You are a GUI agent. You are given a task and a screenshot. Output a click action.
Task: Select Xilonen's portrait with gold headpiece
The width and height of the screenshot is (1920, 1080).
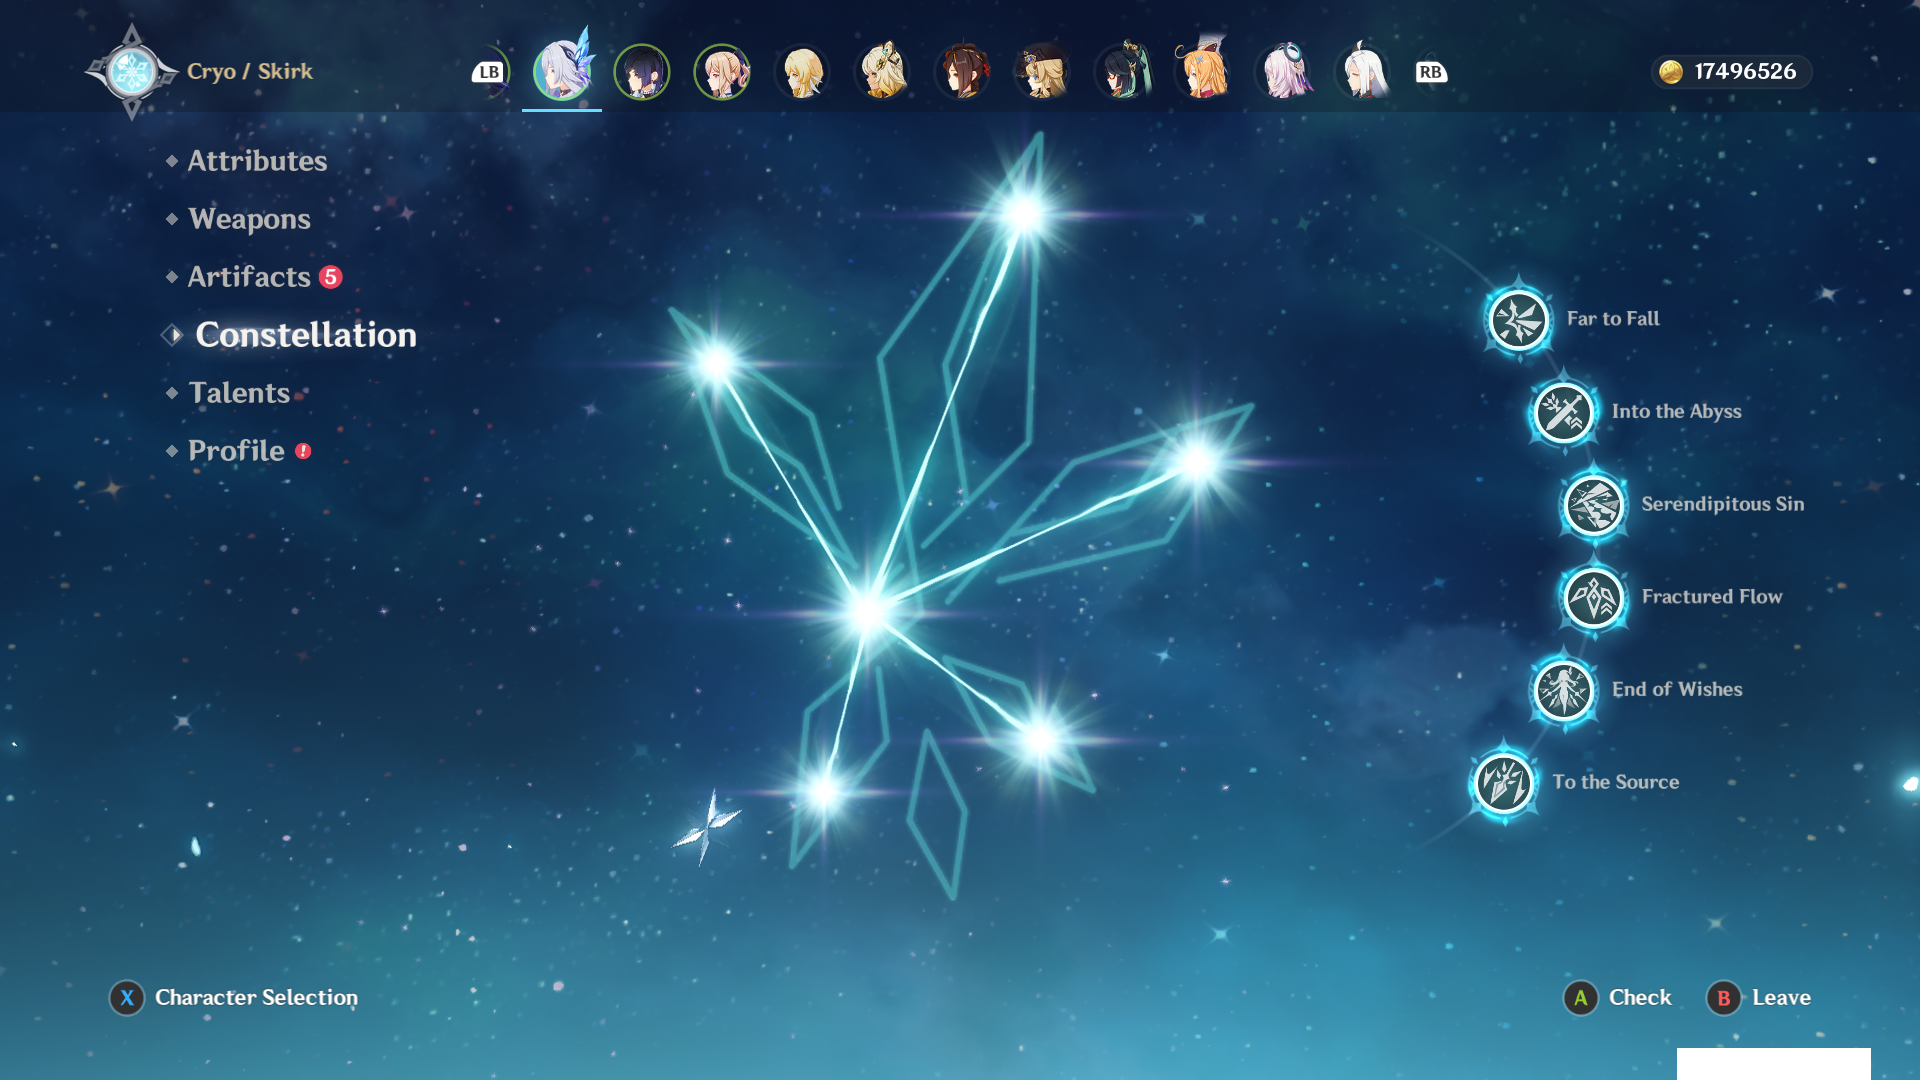click(x=882, y=72)
